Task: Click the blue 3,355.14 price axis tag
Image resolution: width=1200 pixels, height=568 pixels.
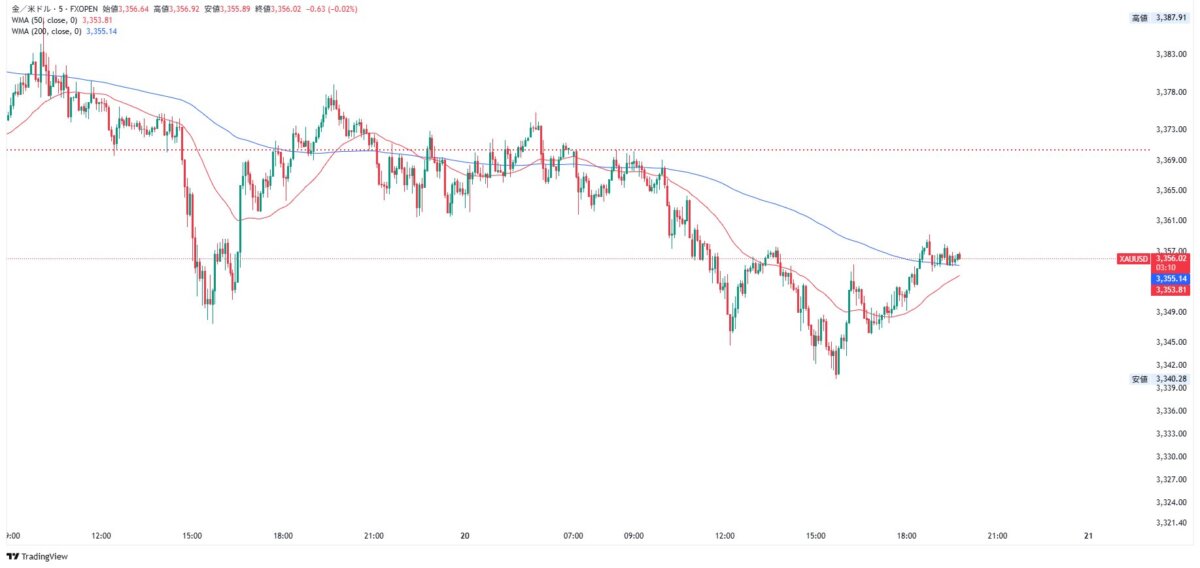Action: pos(1169,278)
